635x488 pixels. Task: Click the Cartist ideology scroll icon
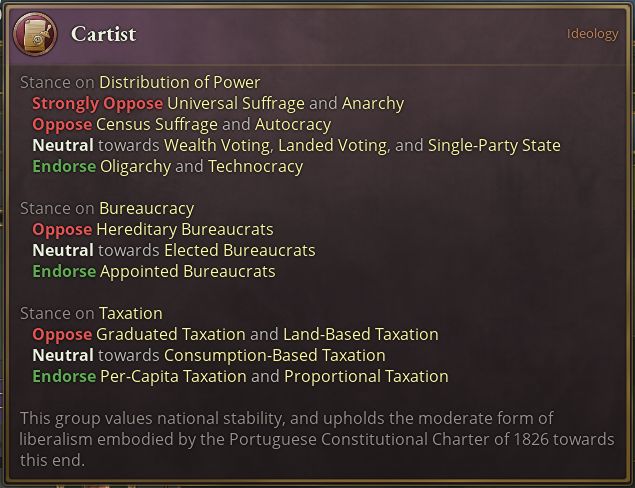coord(35,34)
